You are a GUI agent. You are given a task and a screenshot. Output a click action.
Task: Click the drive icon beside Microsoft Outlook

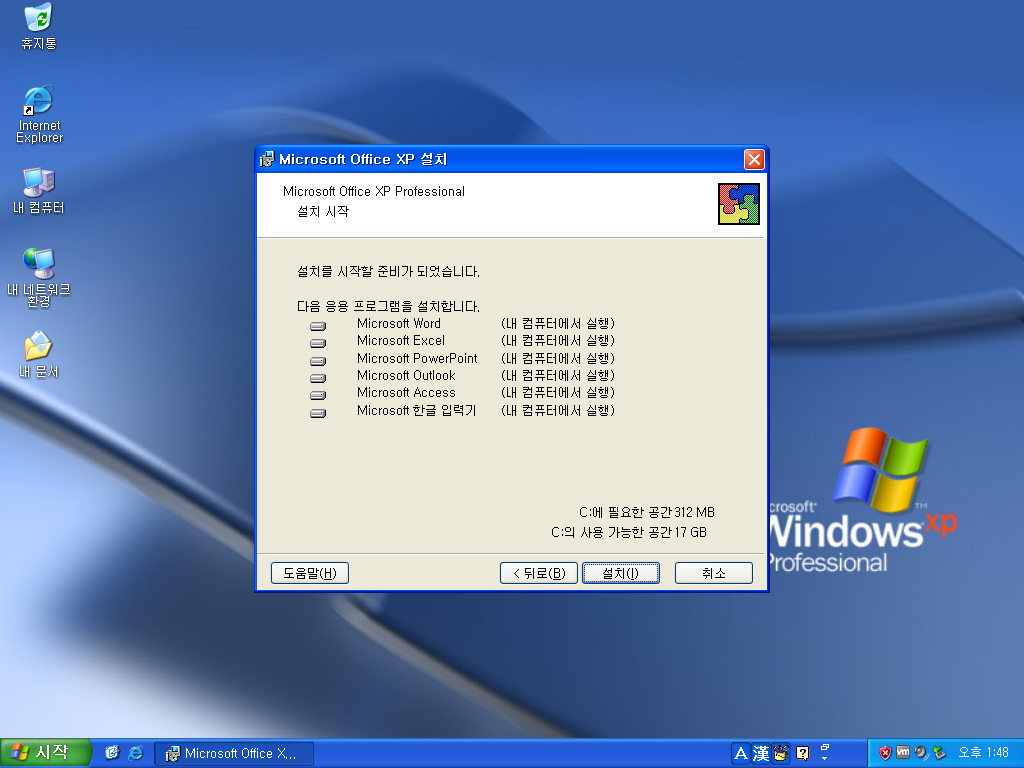318,377
